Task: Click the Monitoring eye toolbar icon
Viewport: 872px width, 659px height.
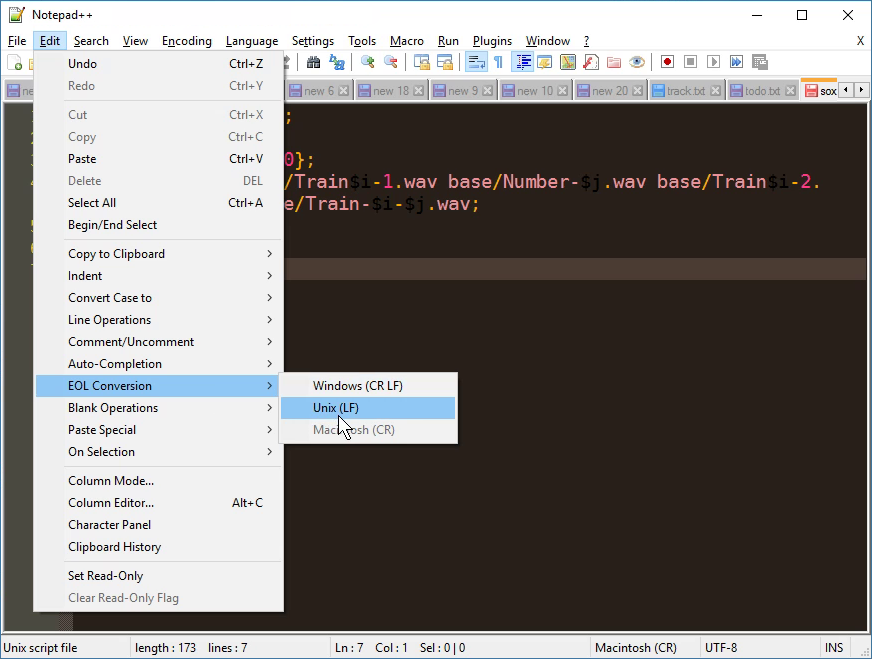Action: pyautogui.click(x=637, y=62)
